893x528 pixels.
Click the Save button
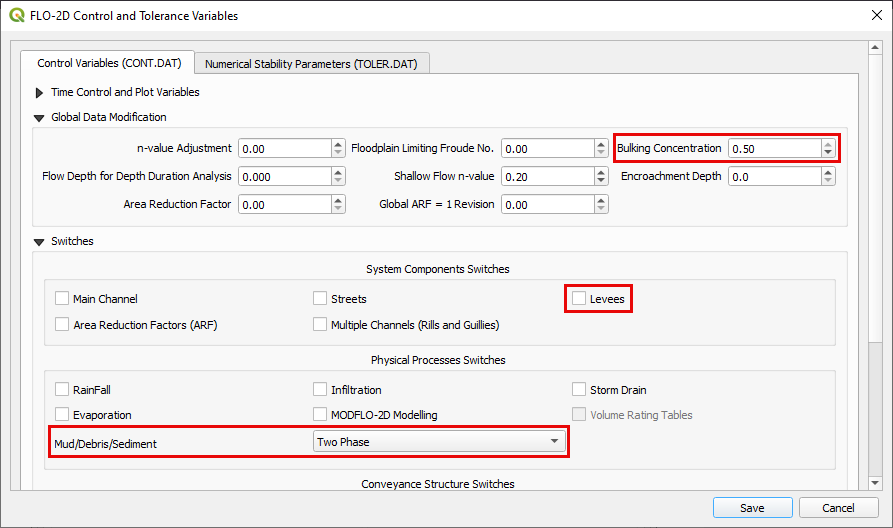[x=752, y=508]
